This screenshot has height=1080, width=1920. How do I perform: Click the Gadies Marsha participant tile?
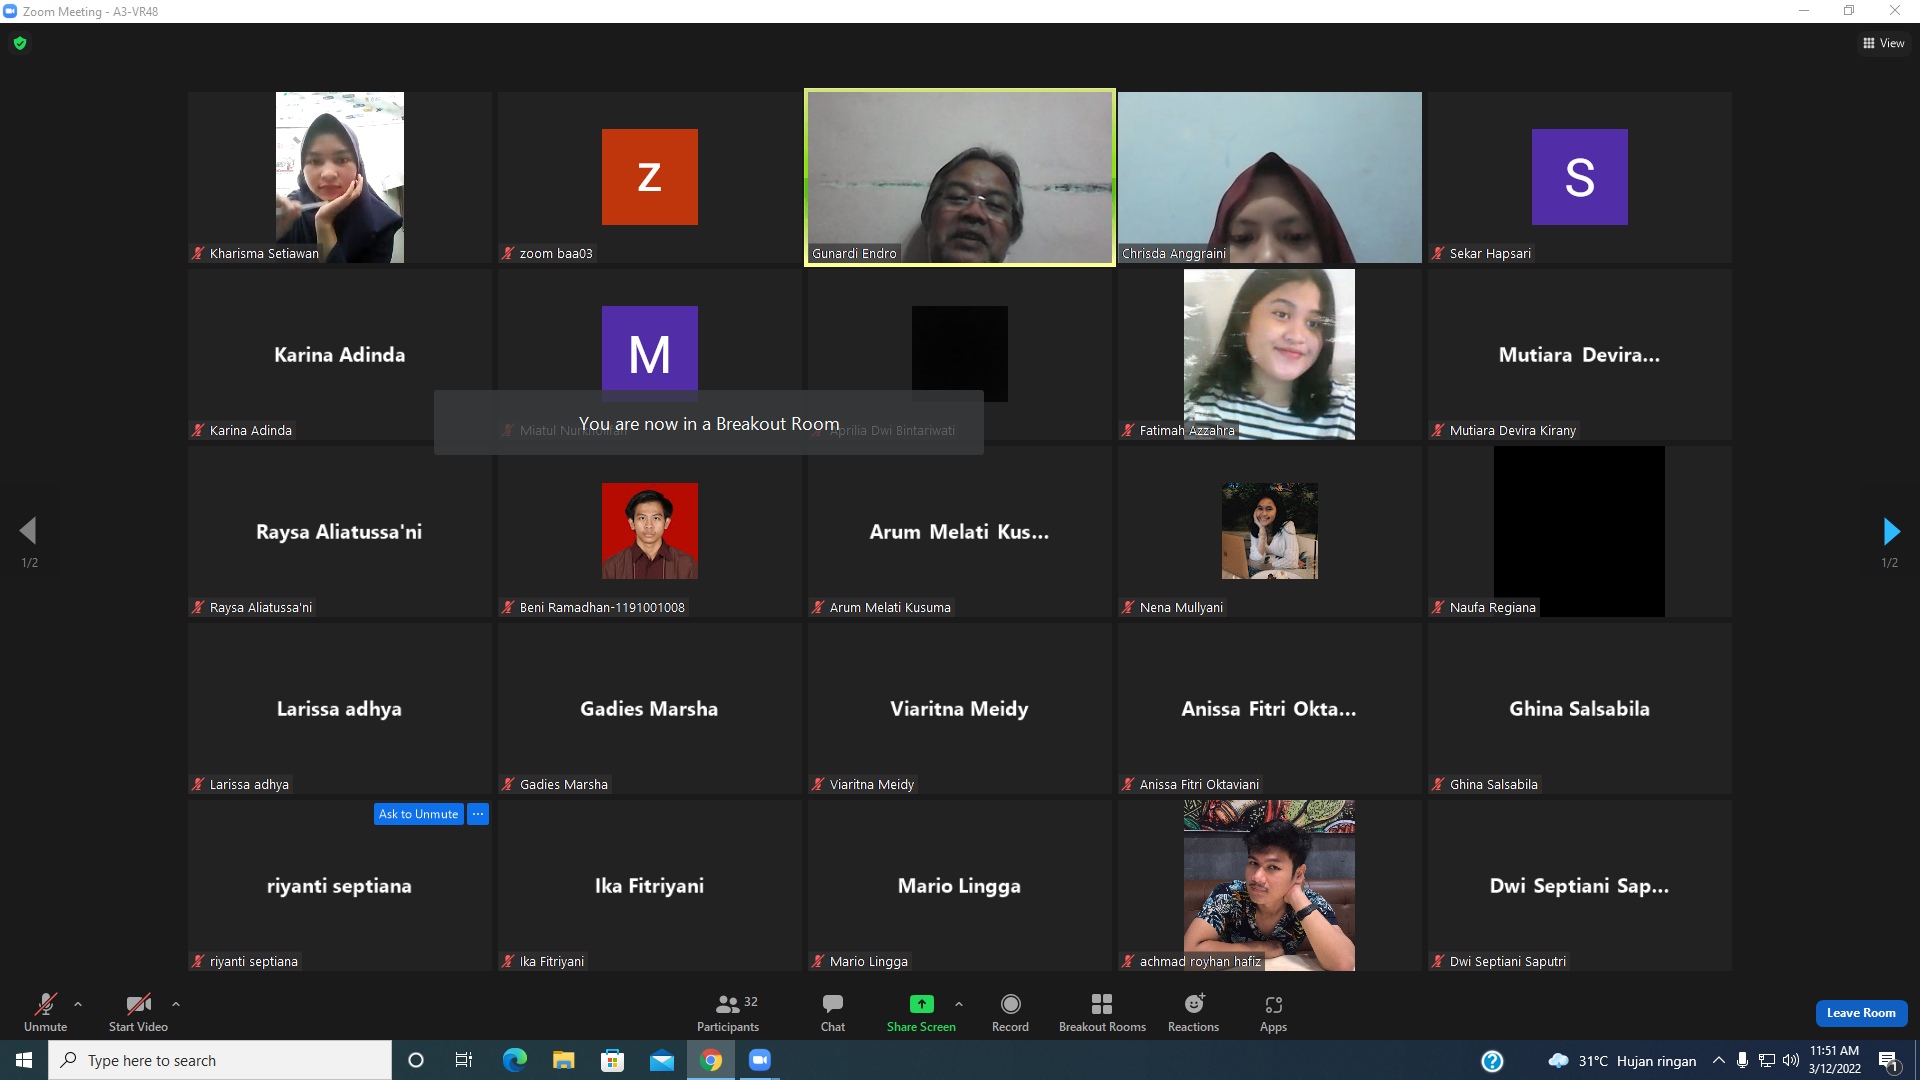[650, 708]
